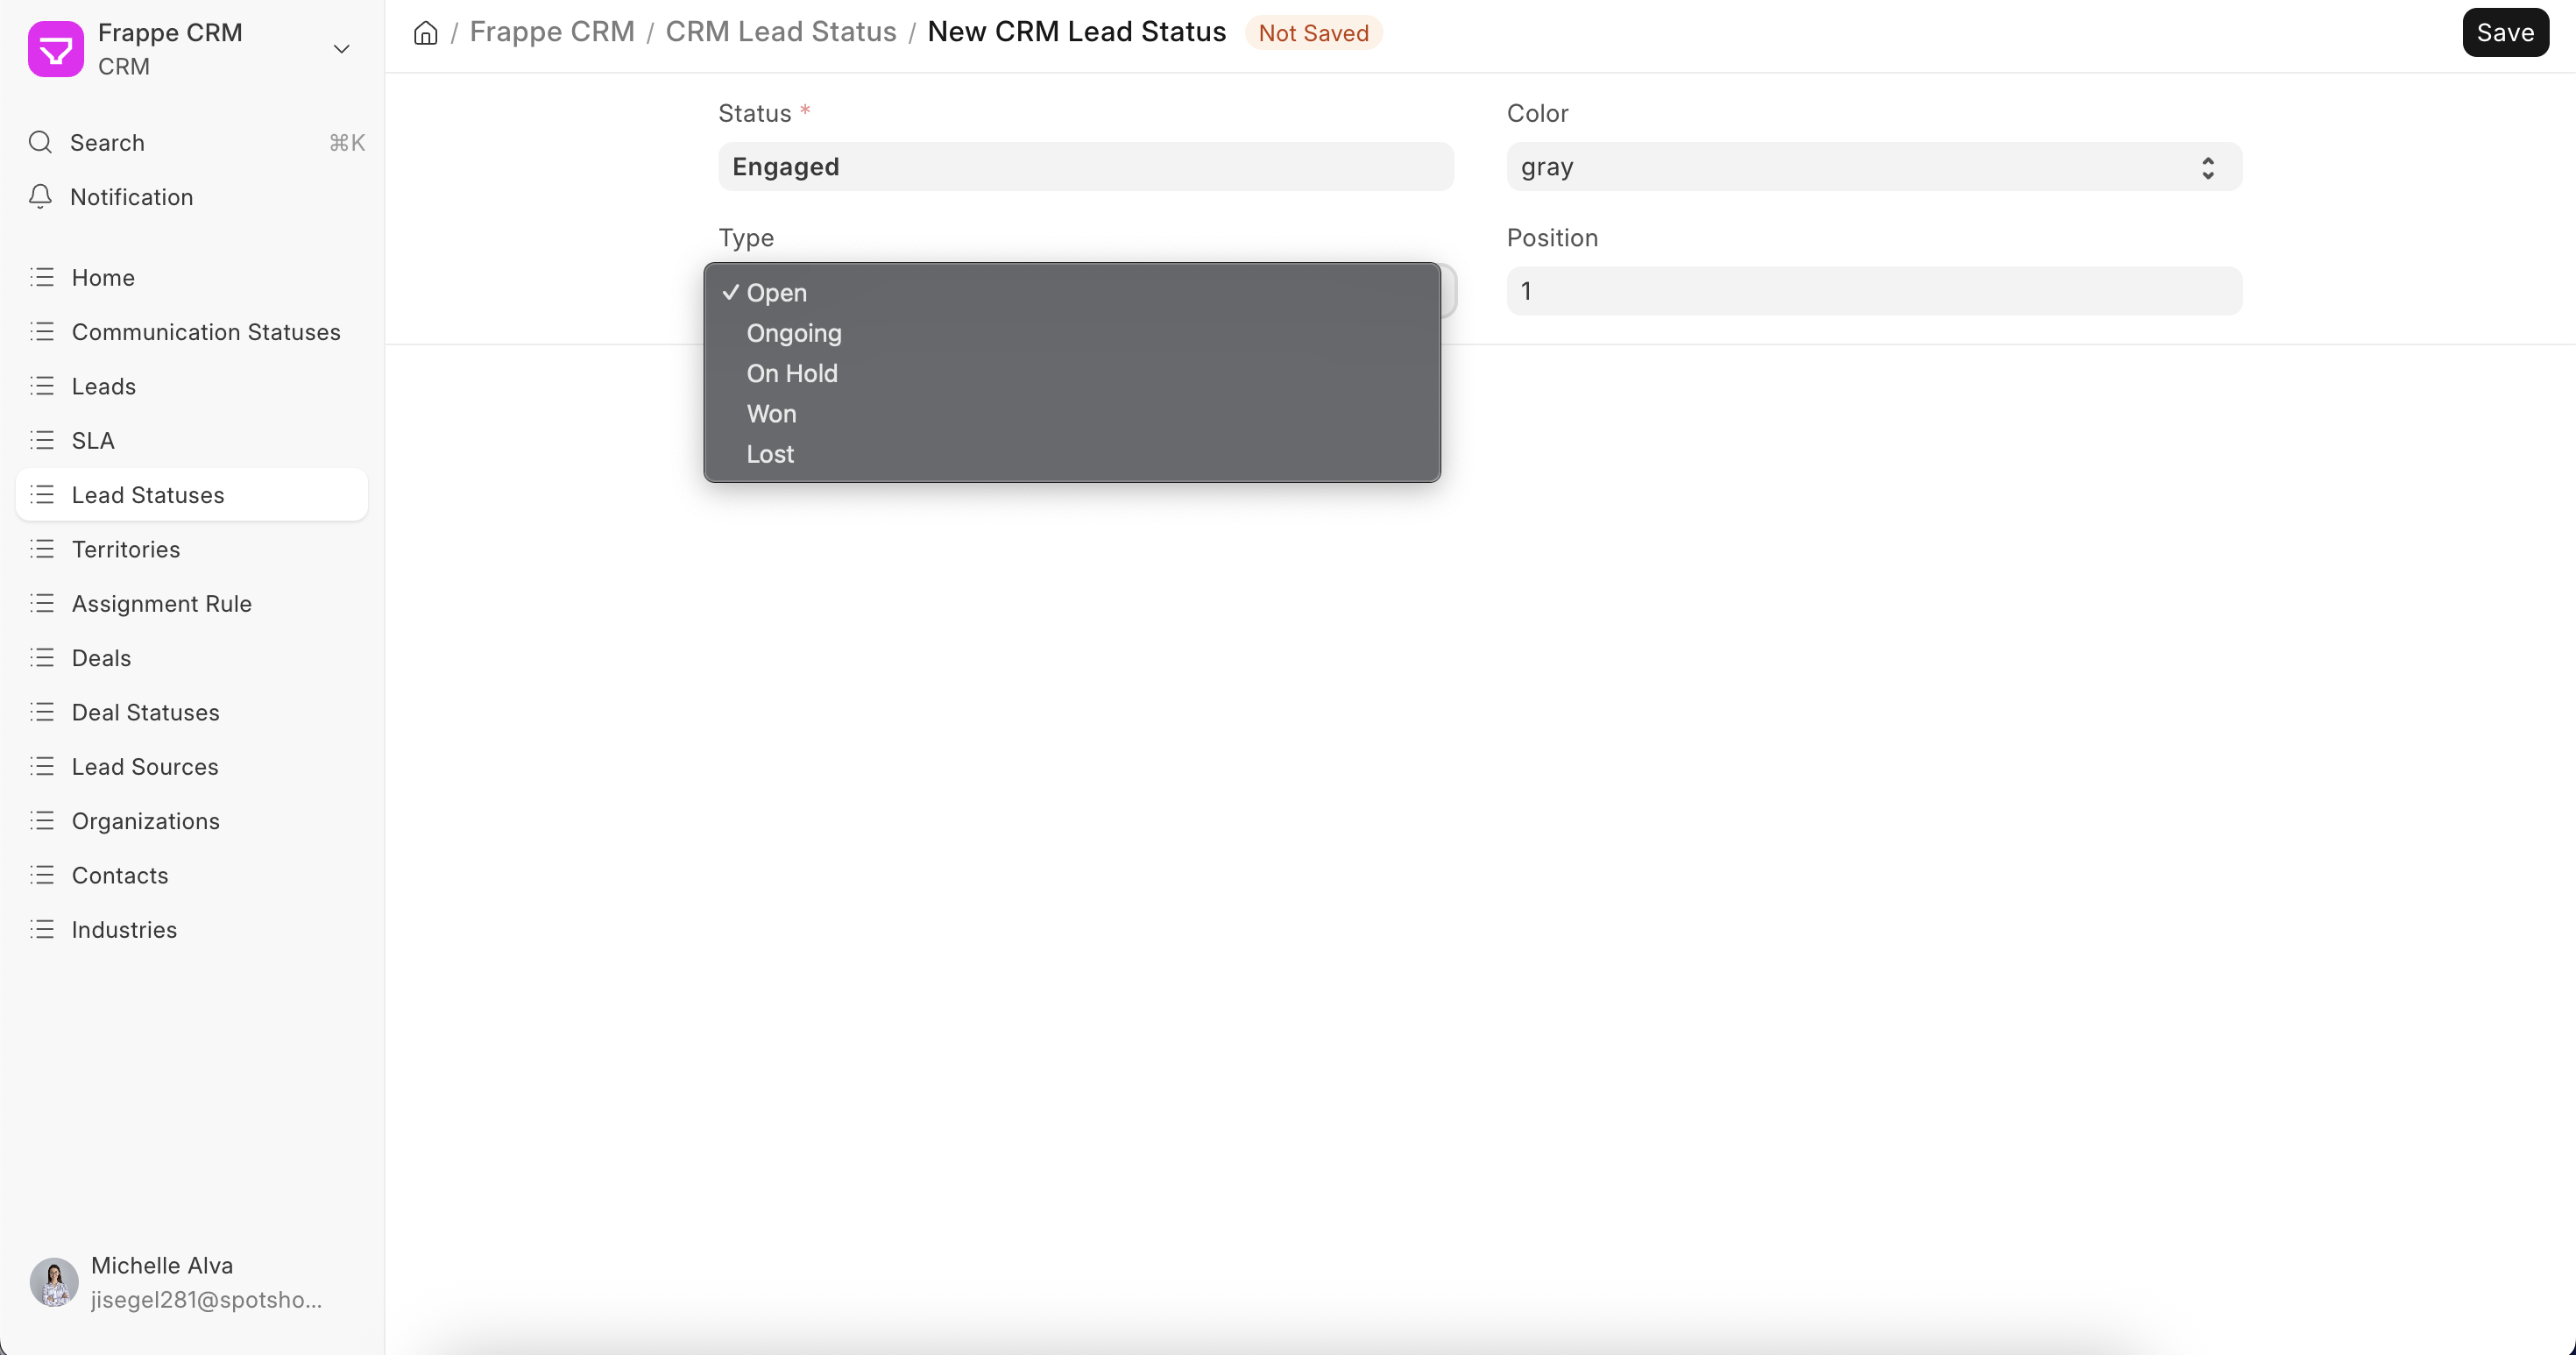
Task: Choose On Hold from the Type list
Action: (791, 373)
